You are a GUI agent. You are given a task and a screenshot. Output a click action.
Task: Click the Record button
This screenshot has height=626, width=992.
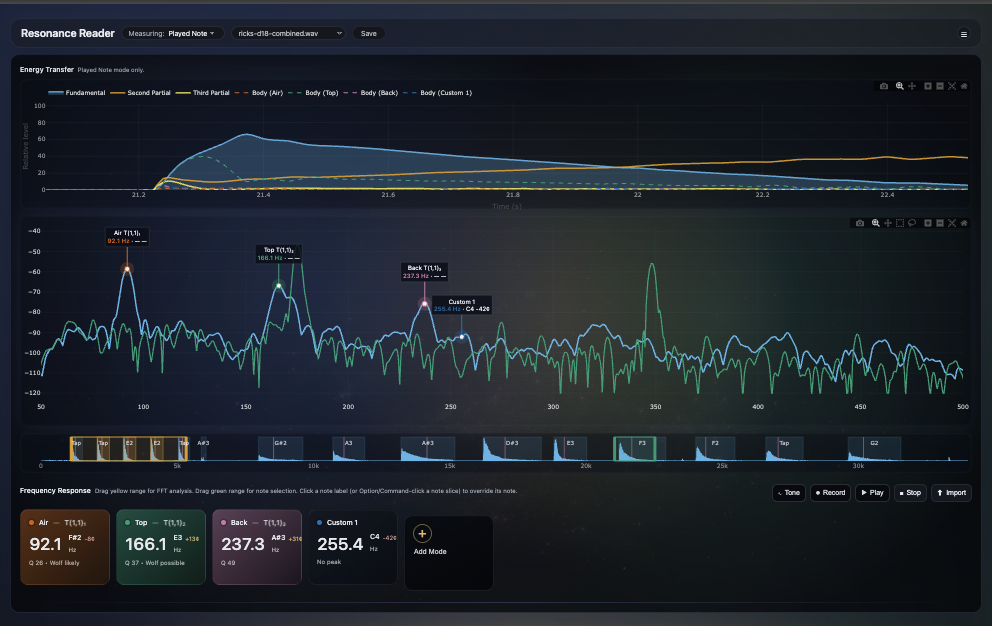(x=831, y=493)
